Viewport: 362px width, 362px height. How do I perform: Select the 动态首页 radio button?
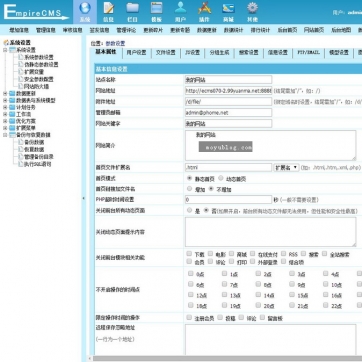pos(220,178)
